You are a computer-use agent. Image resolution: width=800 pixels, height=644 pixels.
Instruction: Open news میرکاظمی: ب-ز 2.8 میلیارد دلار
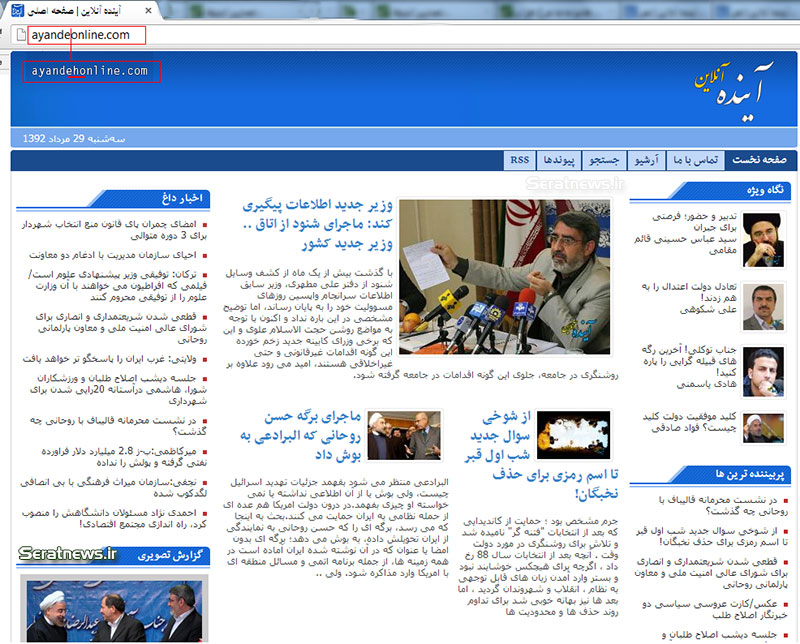125,457
